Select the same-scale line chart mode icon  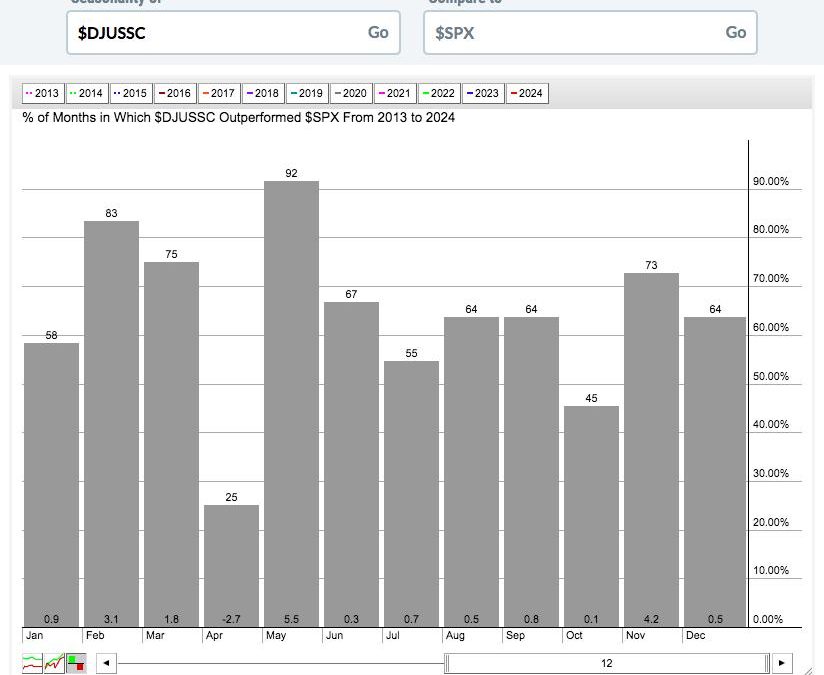click(55, 663)
